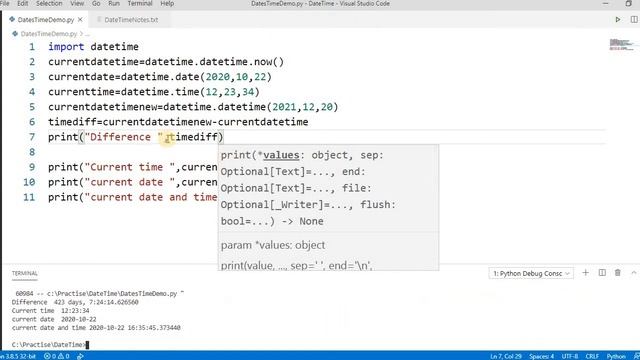Change indentation via Spaces: 4
Screen dimensions: 640x360
(542, 356)
